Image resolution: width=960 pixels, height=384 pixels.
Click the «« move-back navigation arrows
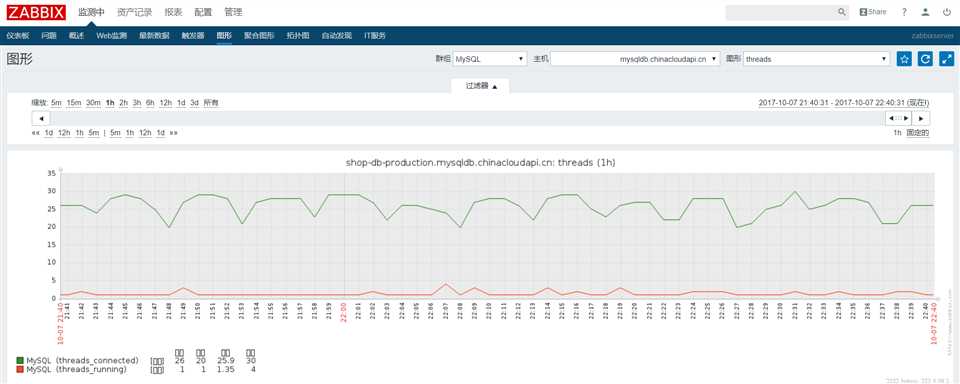click(36, 133)
